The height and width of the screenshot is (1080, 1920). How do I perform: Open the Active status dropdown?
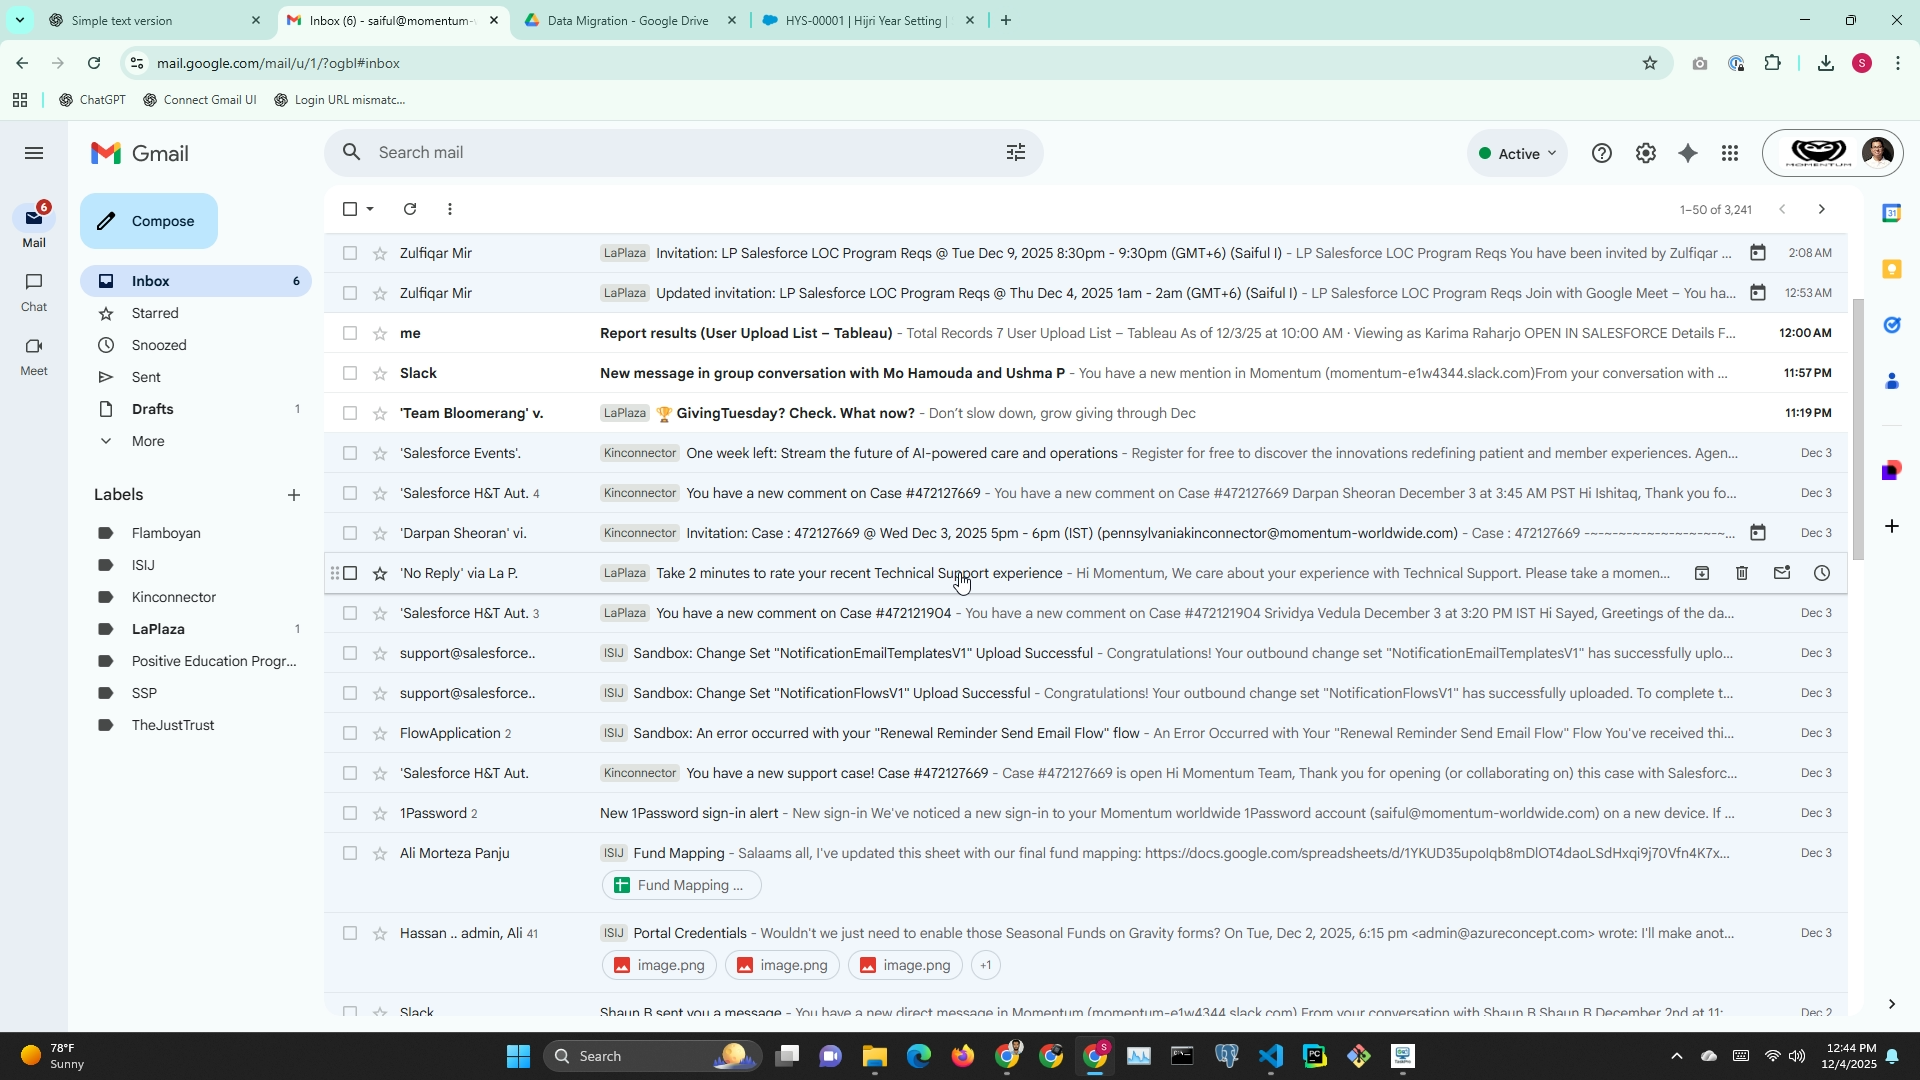1518,153
